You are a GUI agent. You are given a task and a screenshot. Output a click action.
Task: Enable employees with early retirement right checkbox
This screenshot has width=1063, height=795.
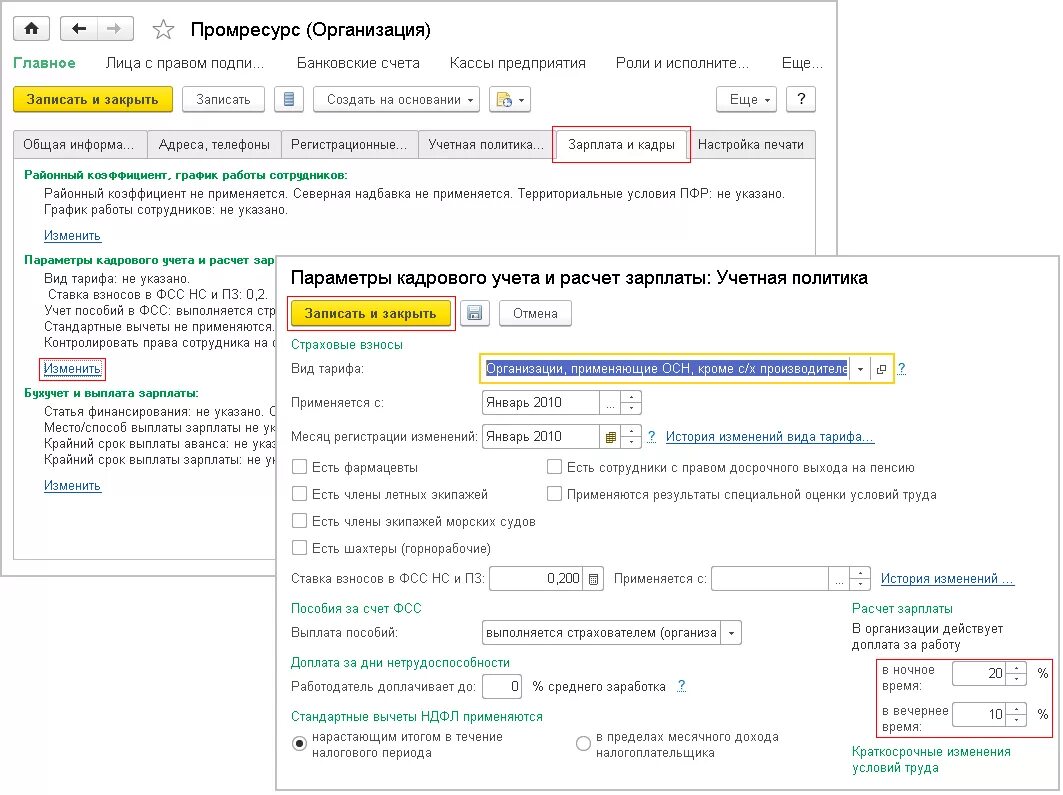click(554, 467)
